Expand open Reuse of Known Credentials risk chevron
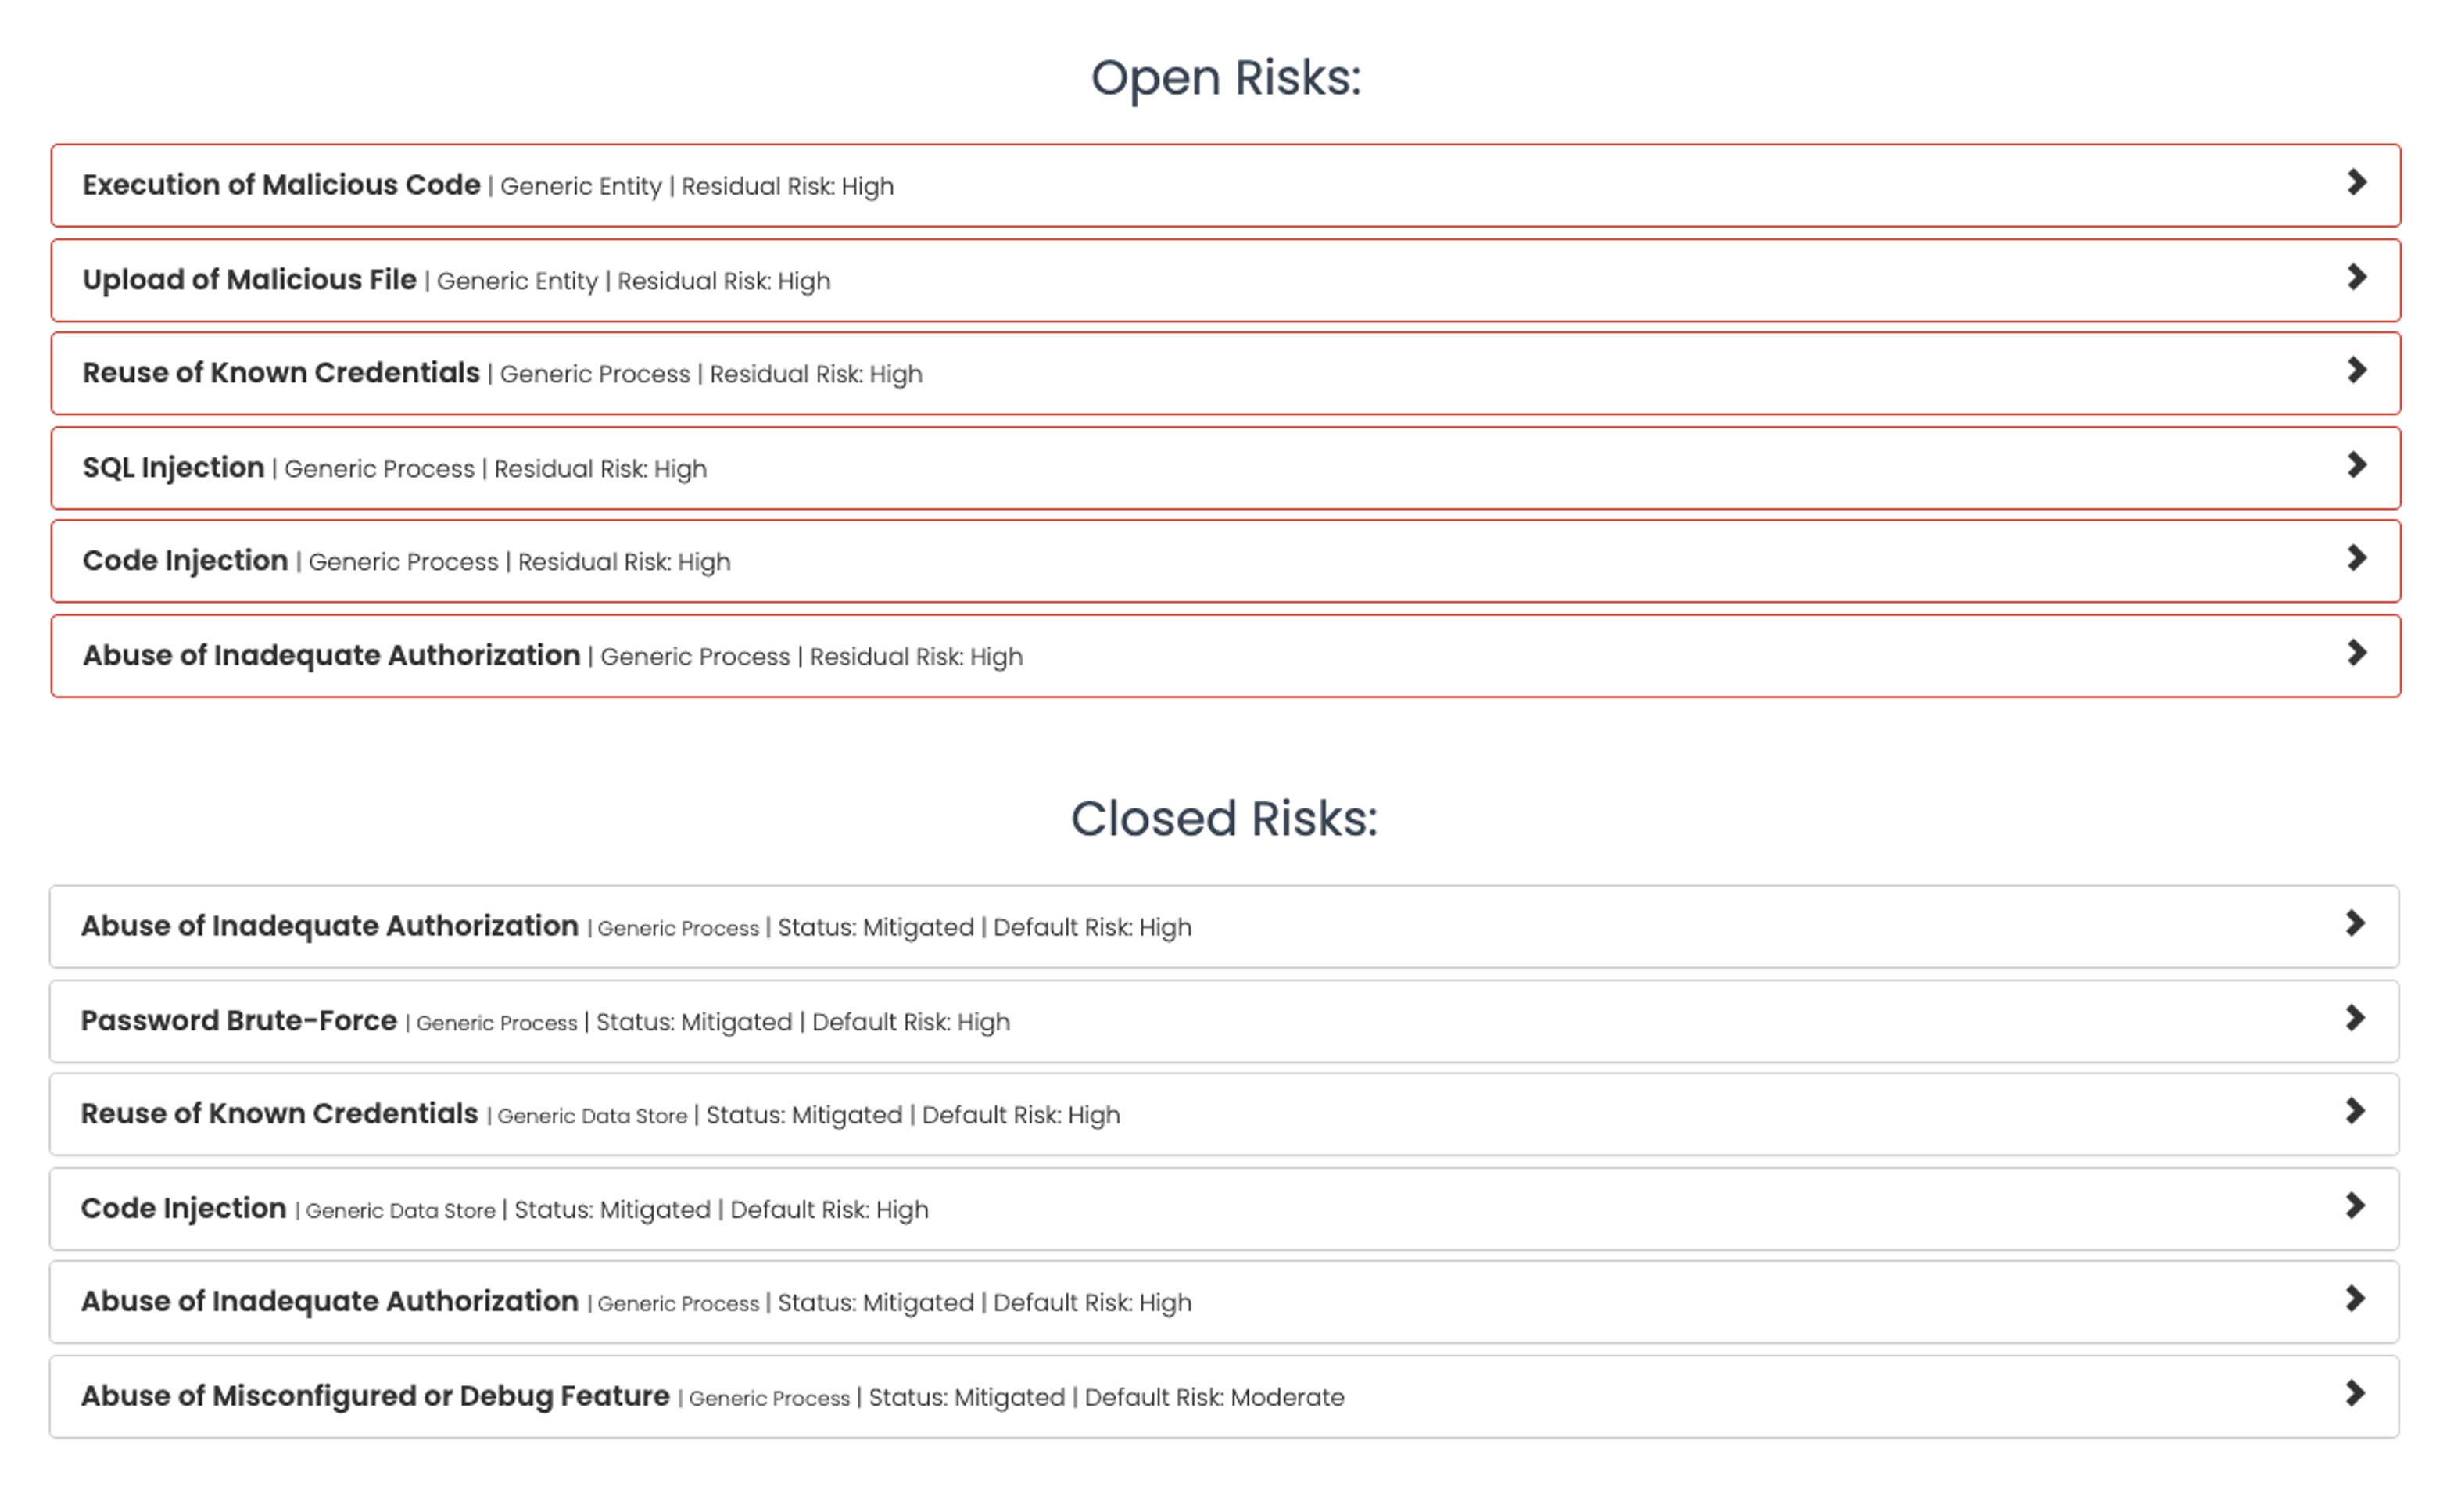 2356,371
